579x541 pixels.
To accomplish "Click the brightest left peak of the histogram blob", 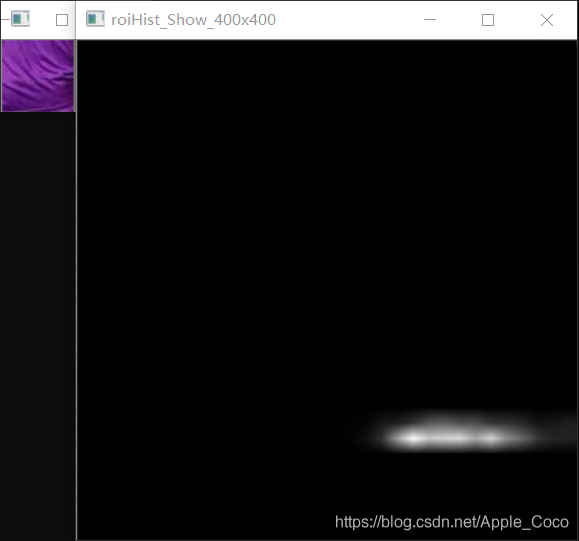I will [413, 438].
